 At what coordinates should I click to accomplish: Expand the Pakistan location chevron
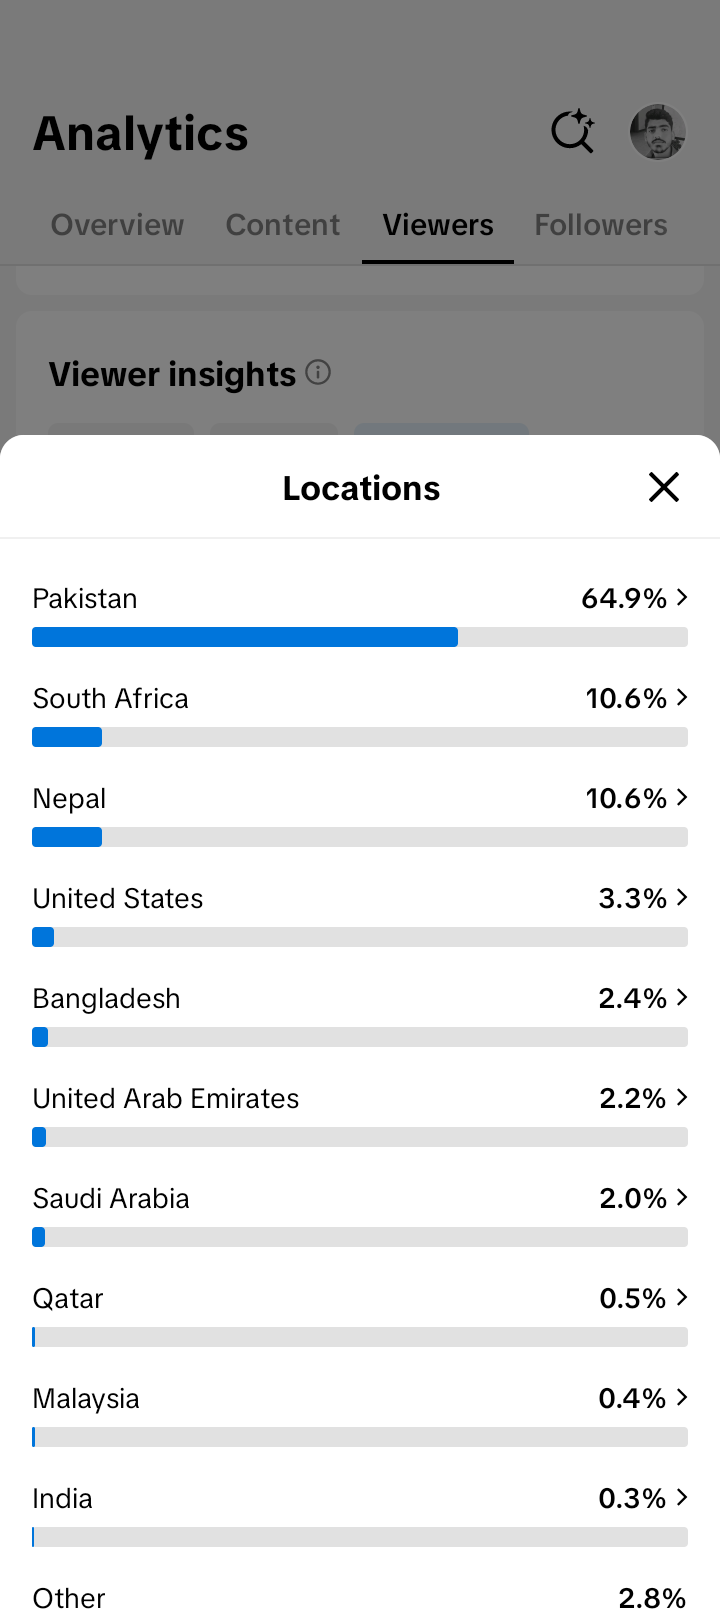click(682, 597)
